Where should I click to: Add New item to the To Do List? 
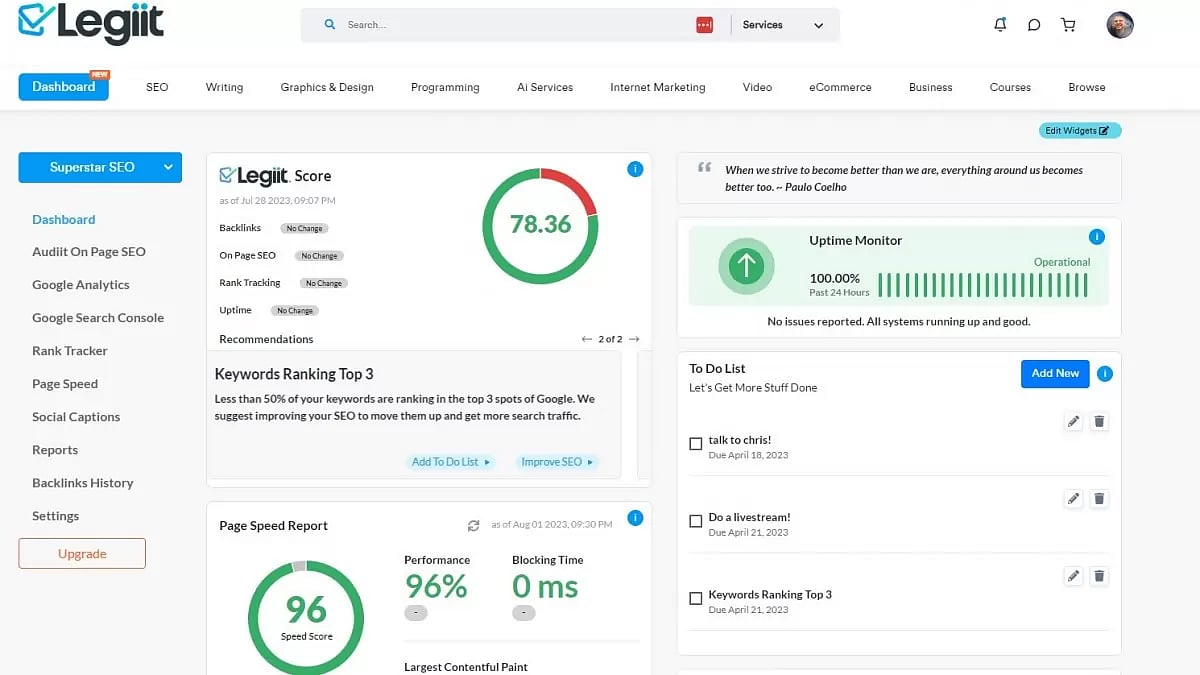click(x=1054, y=373)
